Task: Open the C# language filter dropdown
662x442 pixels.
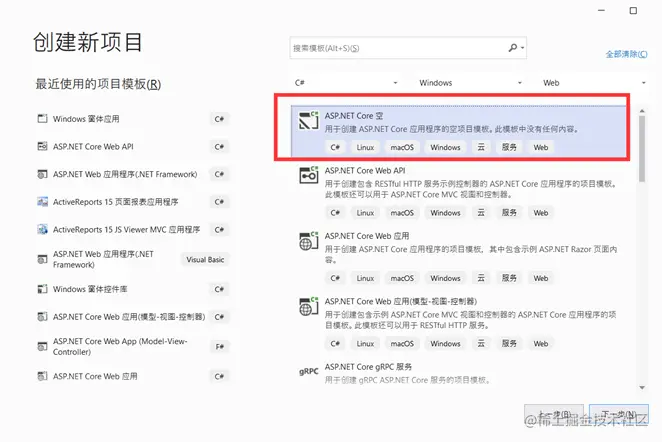Action: coord(346,83)
